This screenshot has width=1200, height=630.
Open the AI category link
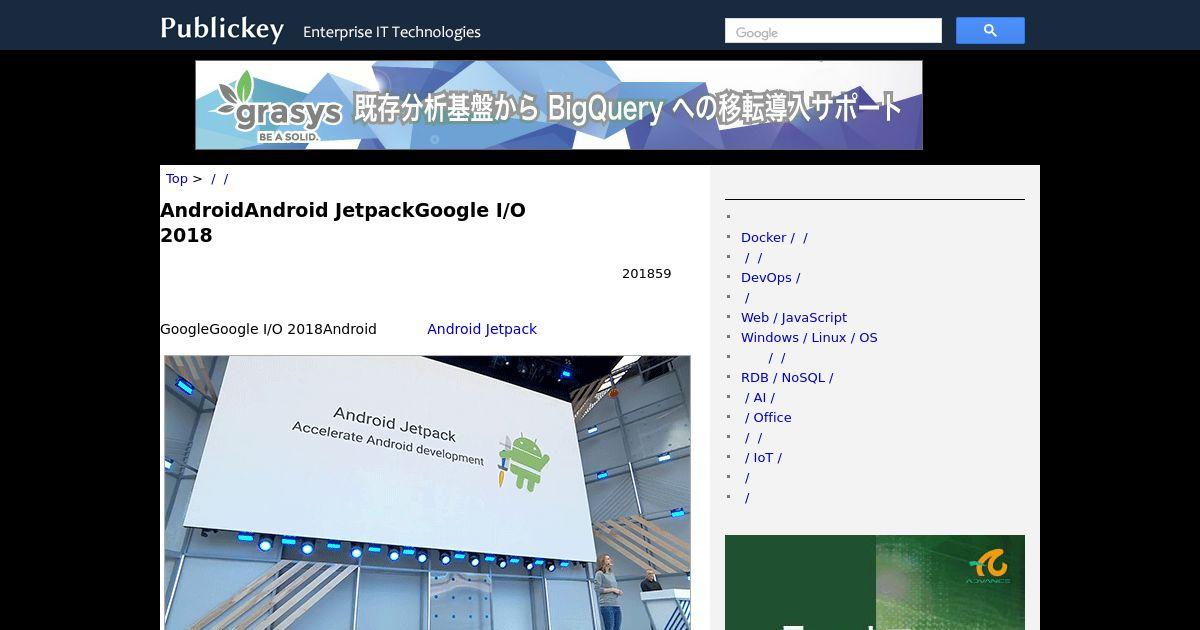pos(759,398)
